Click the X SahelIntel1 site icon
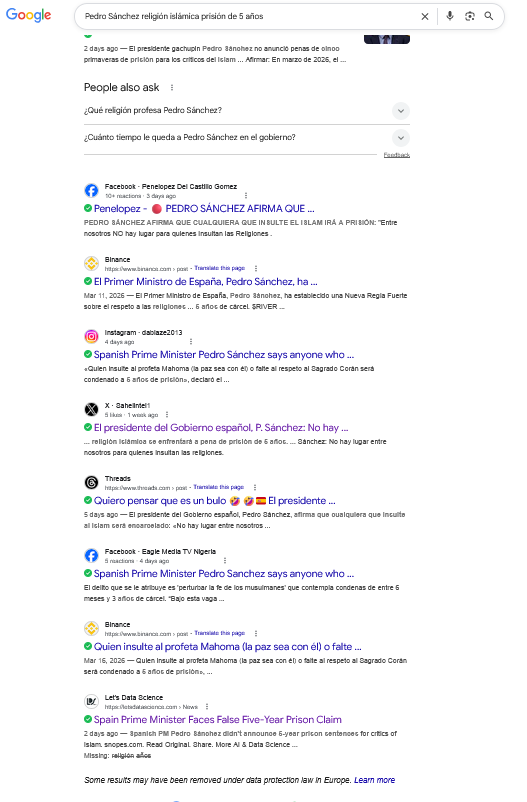This screenshot has width=527, height=802. pos(92,410)
